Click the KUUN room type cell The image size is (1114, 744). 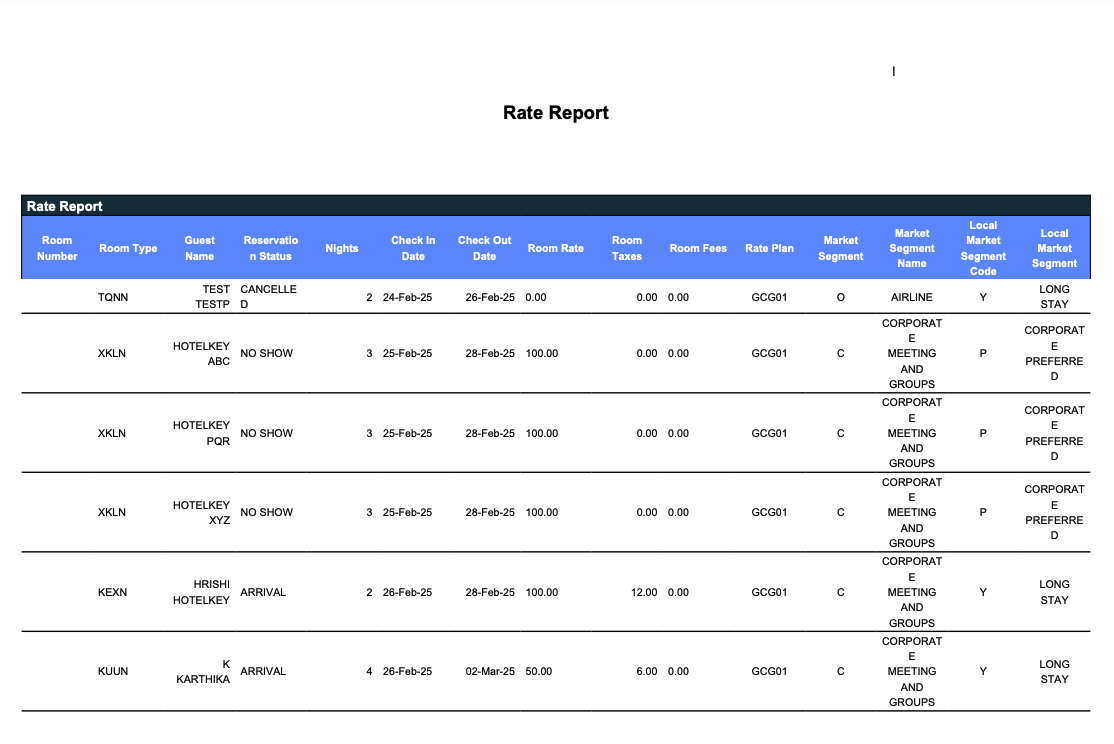tap(113, 672)
